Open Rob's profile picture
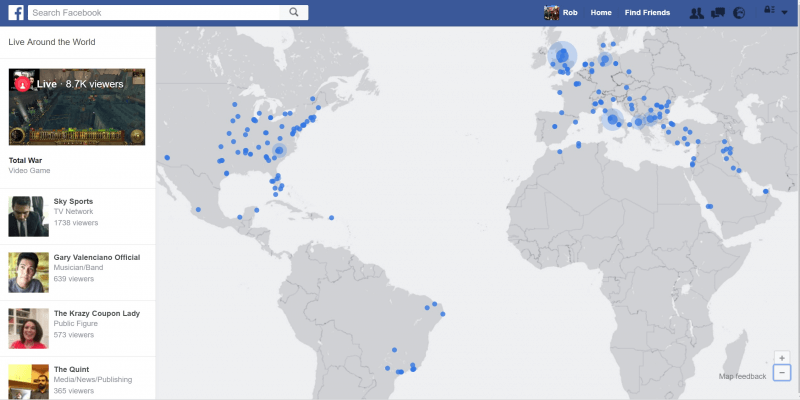 [x=552, y=13]
